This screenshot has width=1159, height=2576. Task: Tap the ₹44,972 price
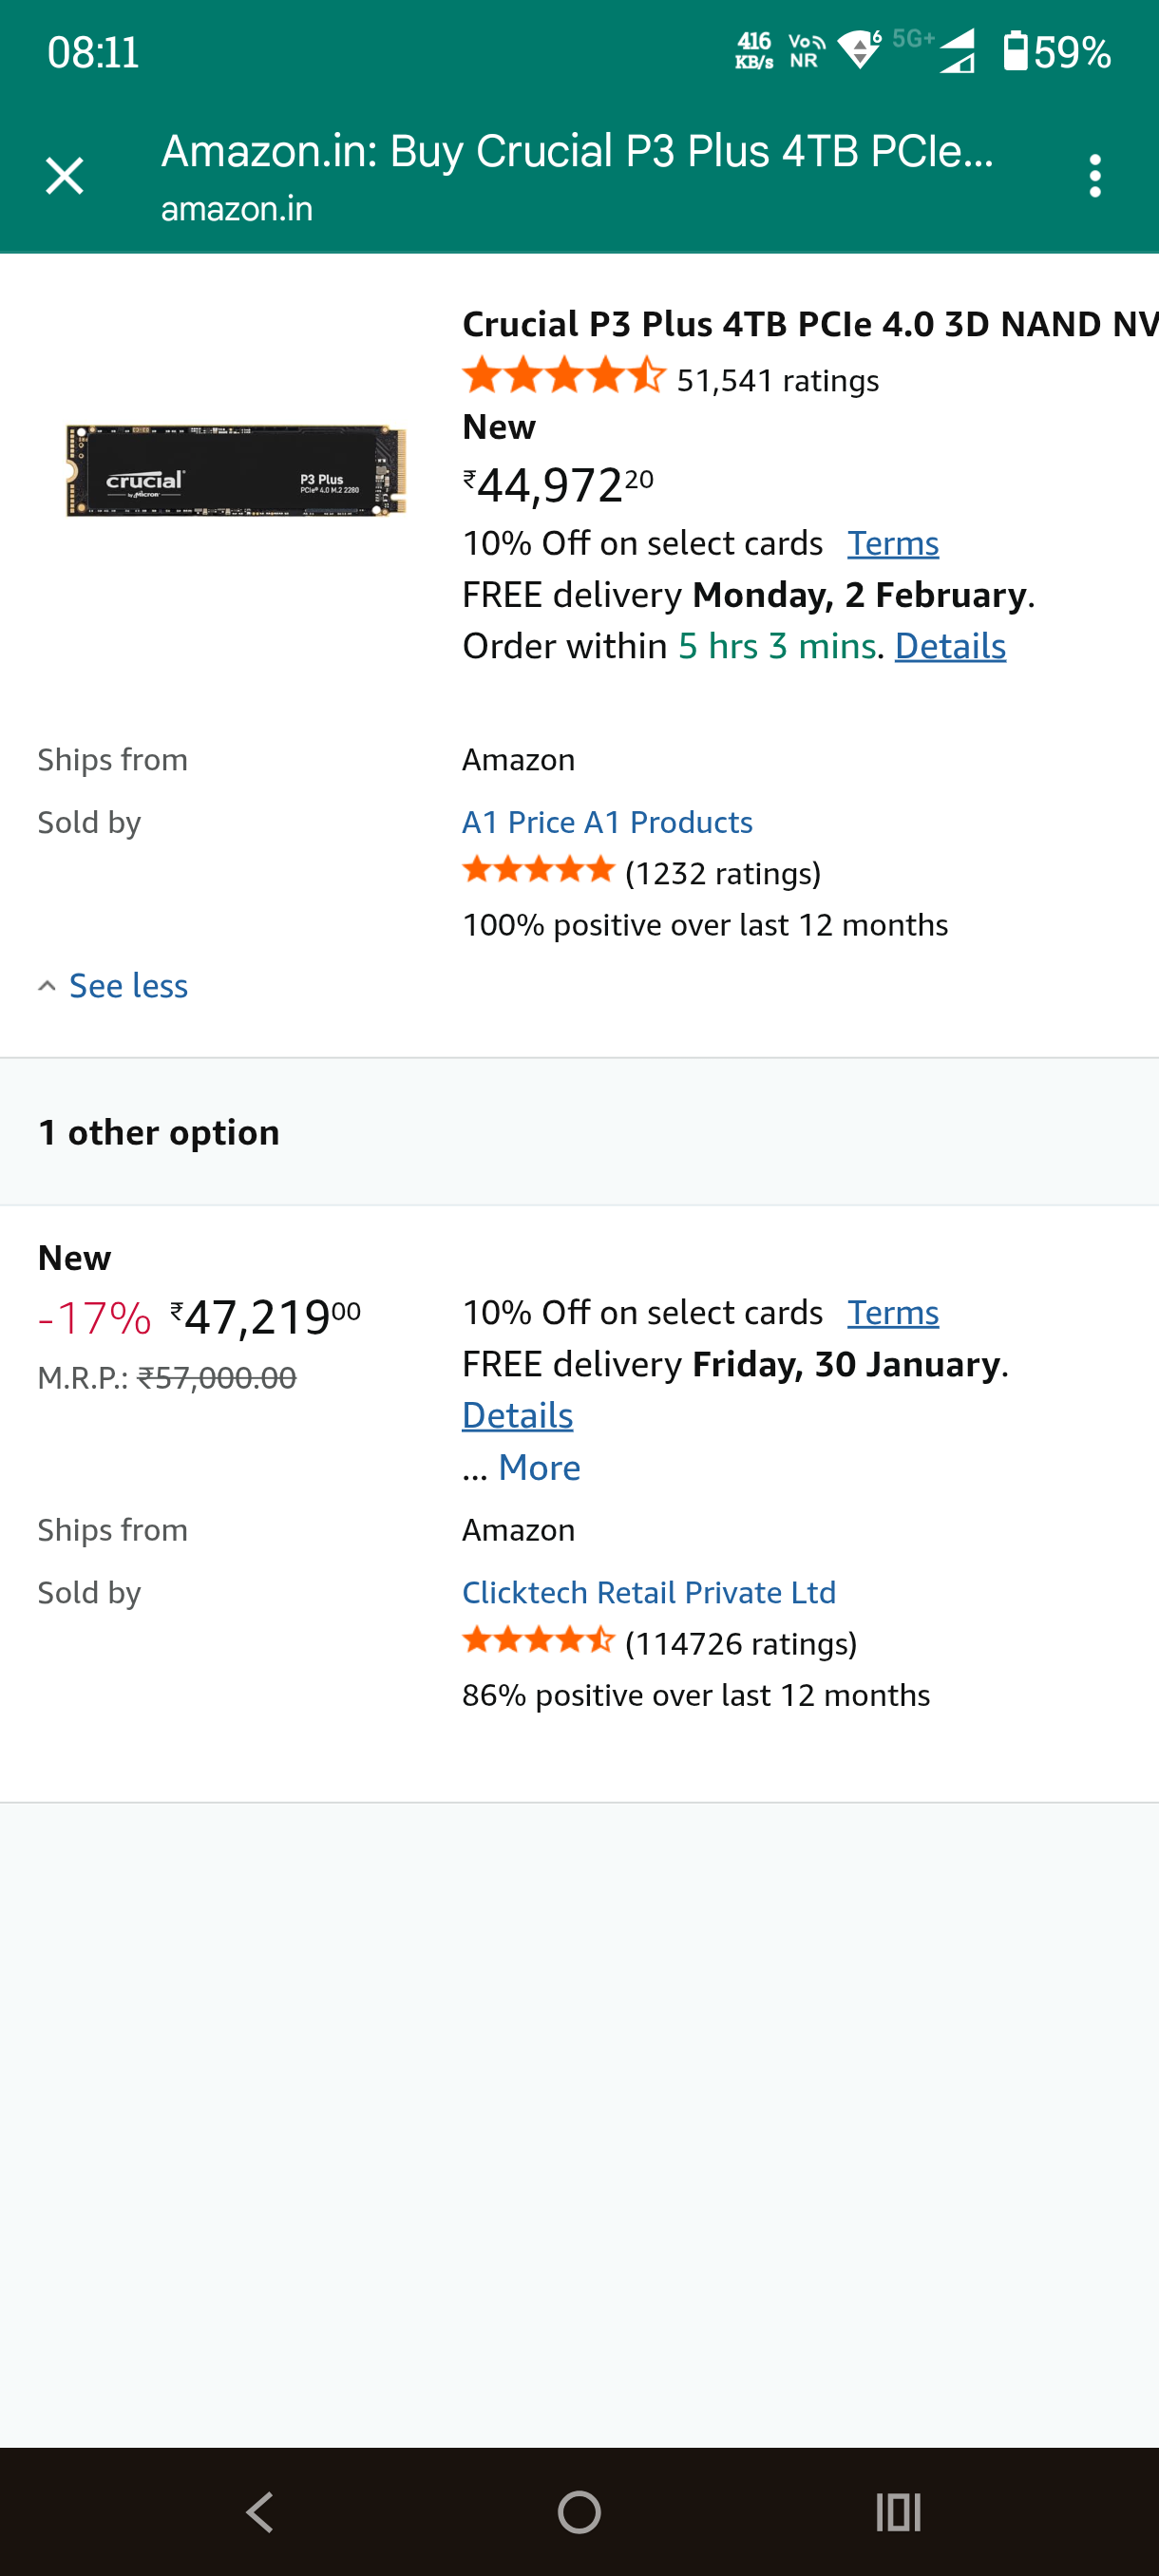tap(557, 485)
